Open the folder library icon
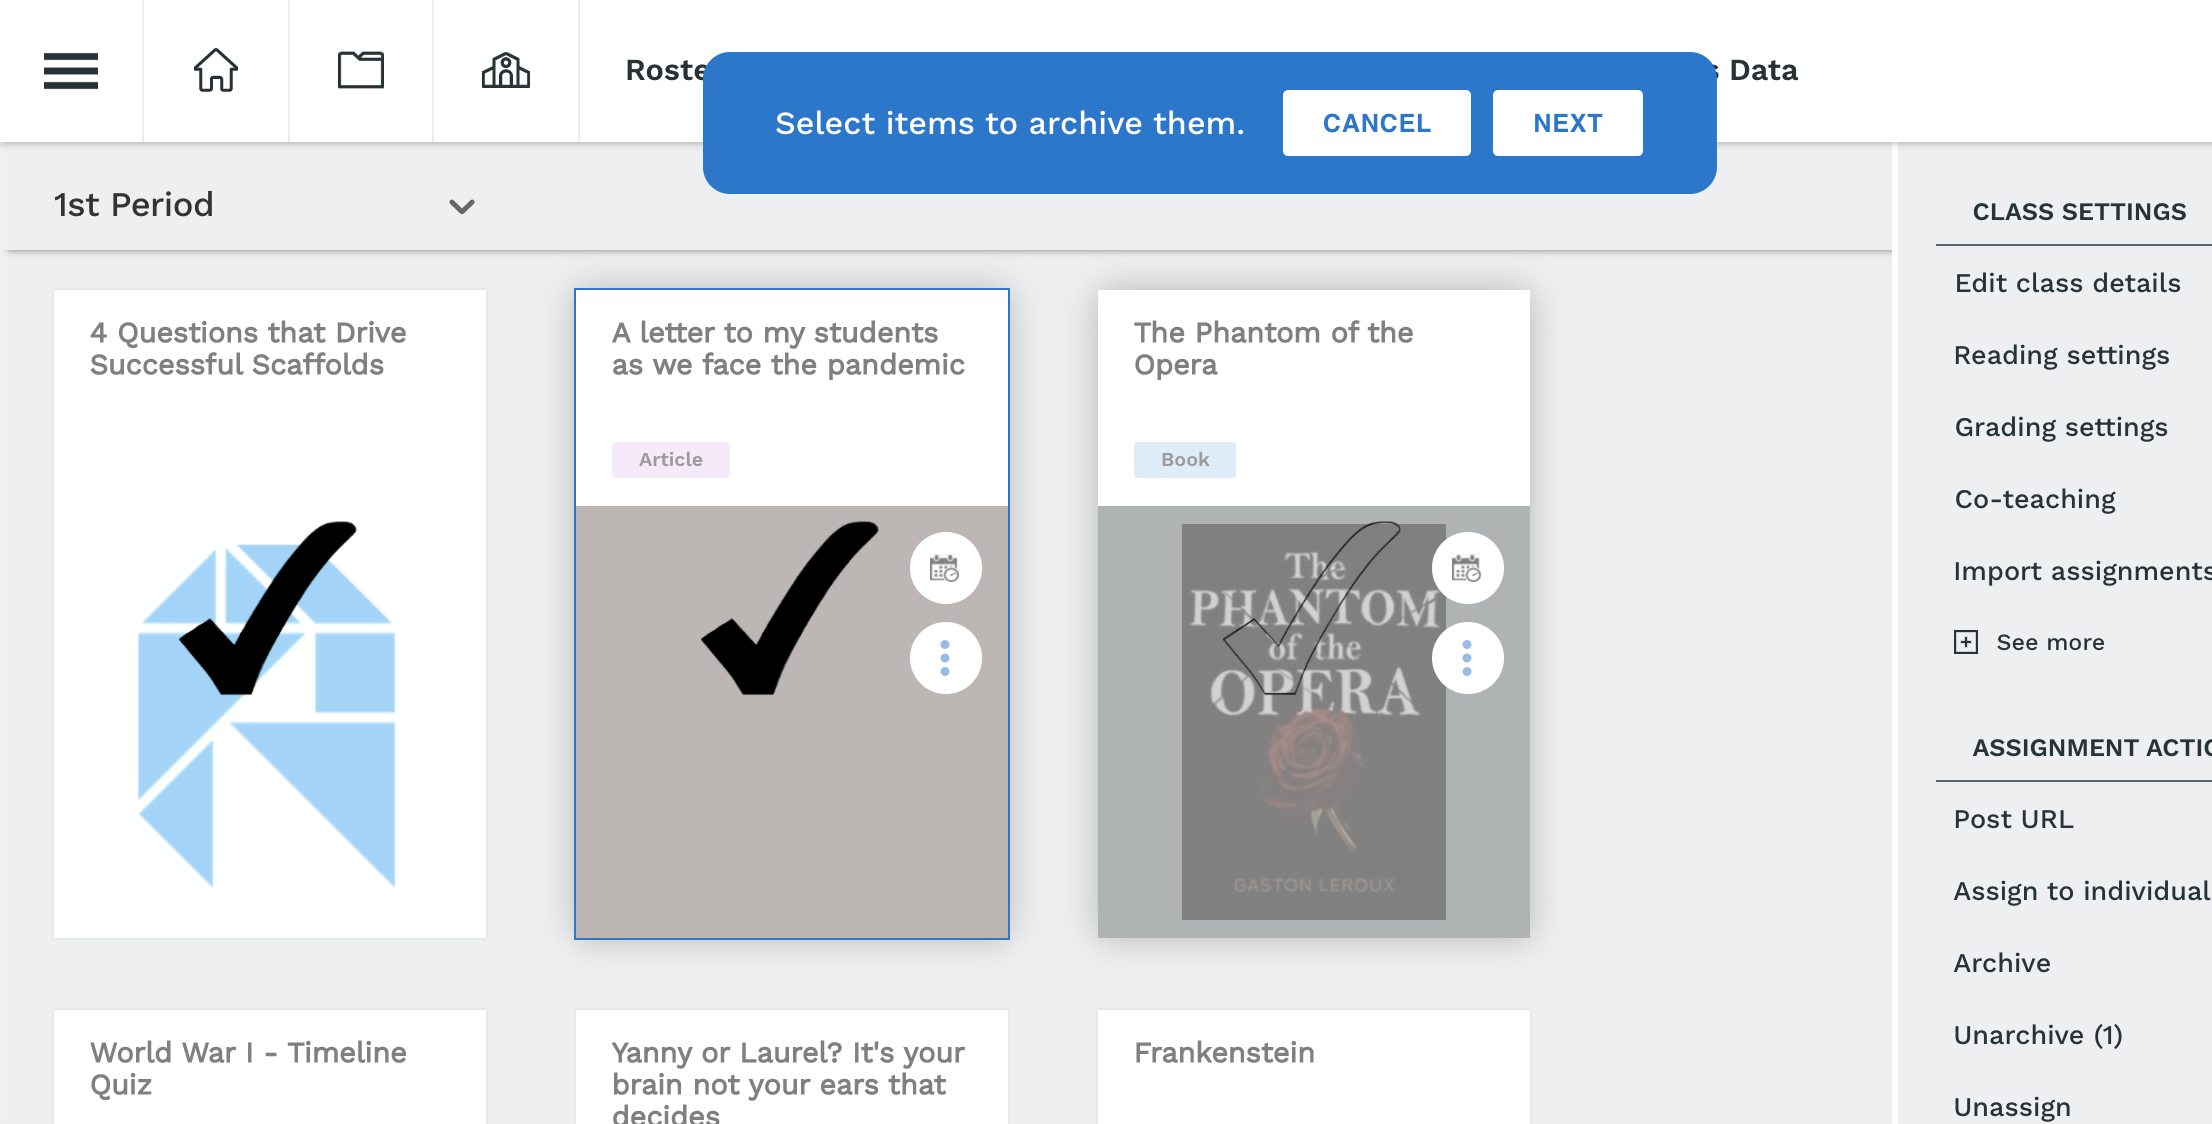 point(361,71)
